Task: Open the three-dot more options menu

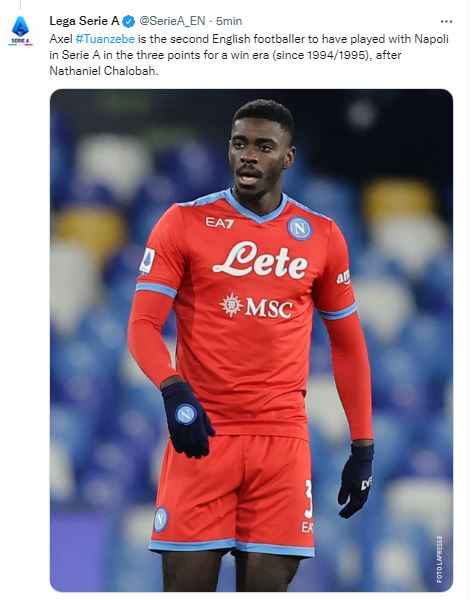Action: pyautogui.click(x=446, y=21)
